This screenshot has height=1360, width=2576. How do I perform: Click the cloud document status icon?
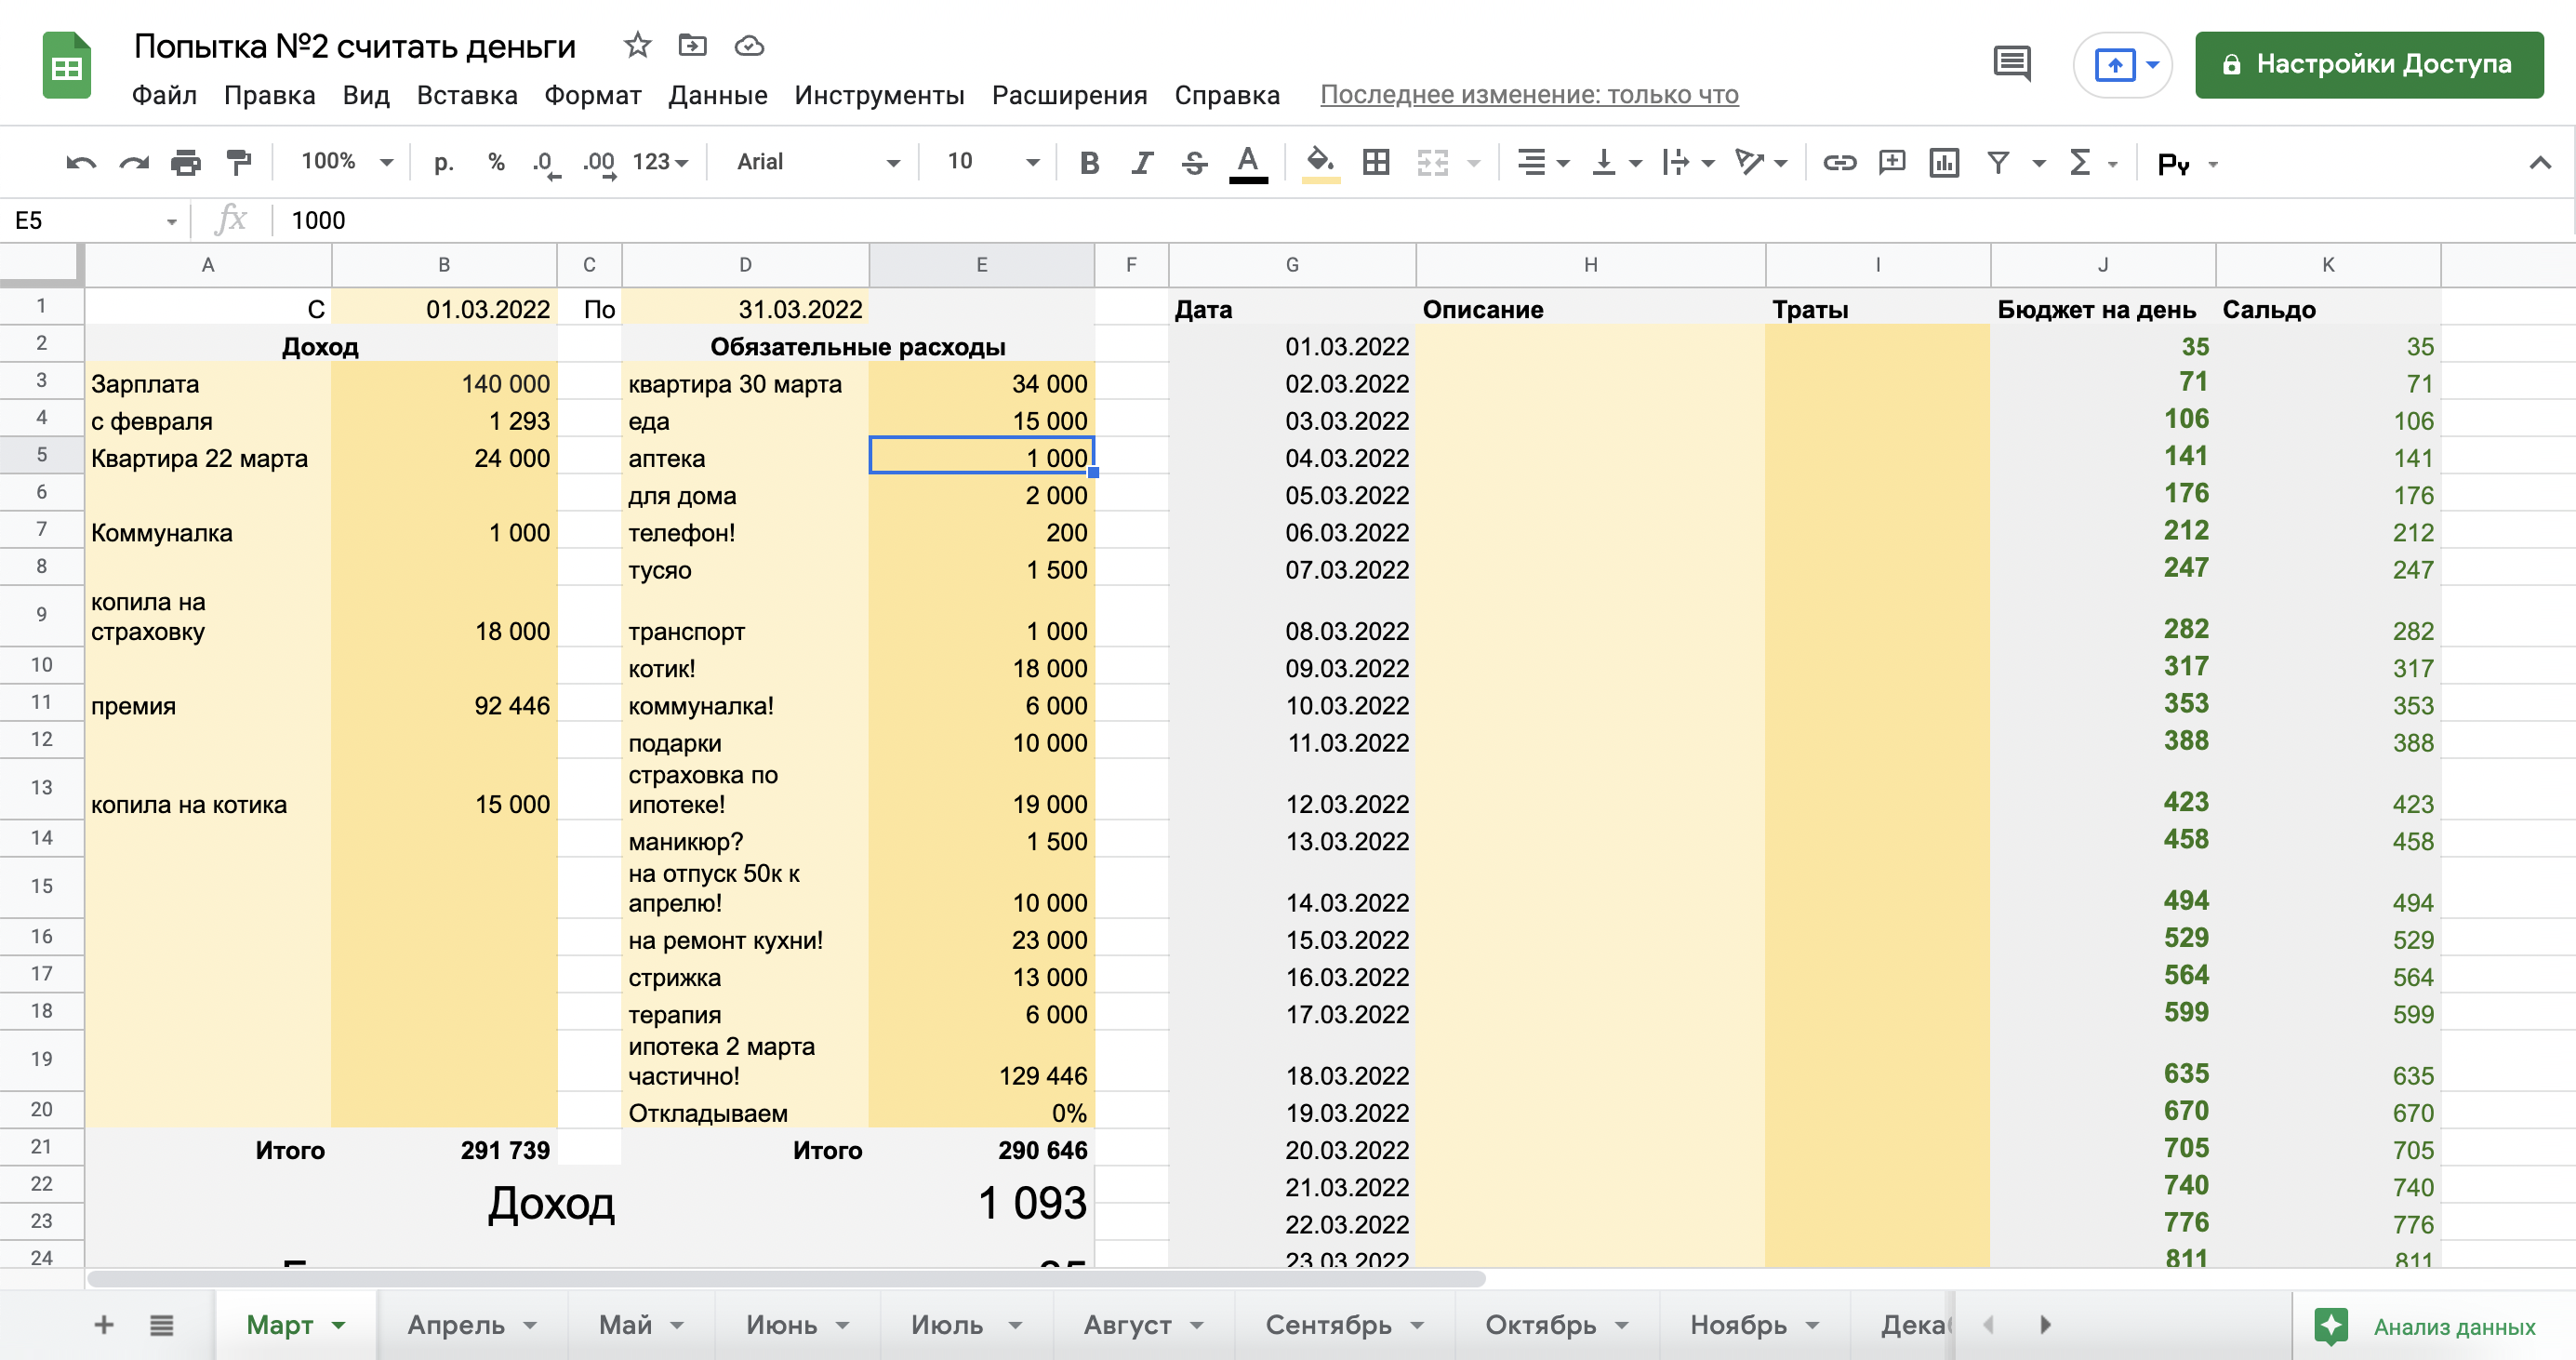coord(749,45)
